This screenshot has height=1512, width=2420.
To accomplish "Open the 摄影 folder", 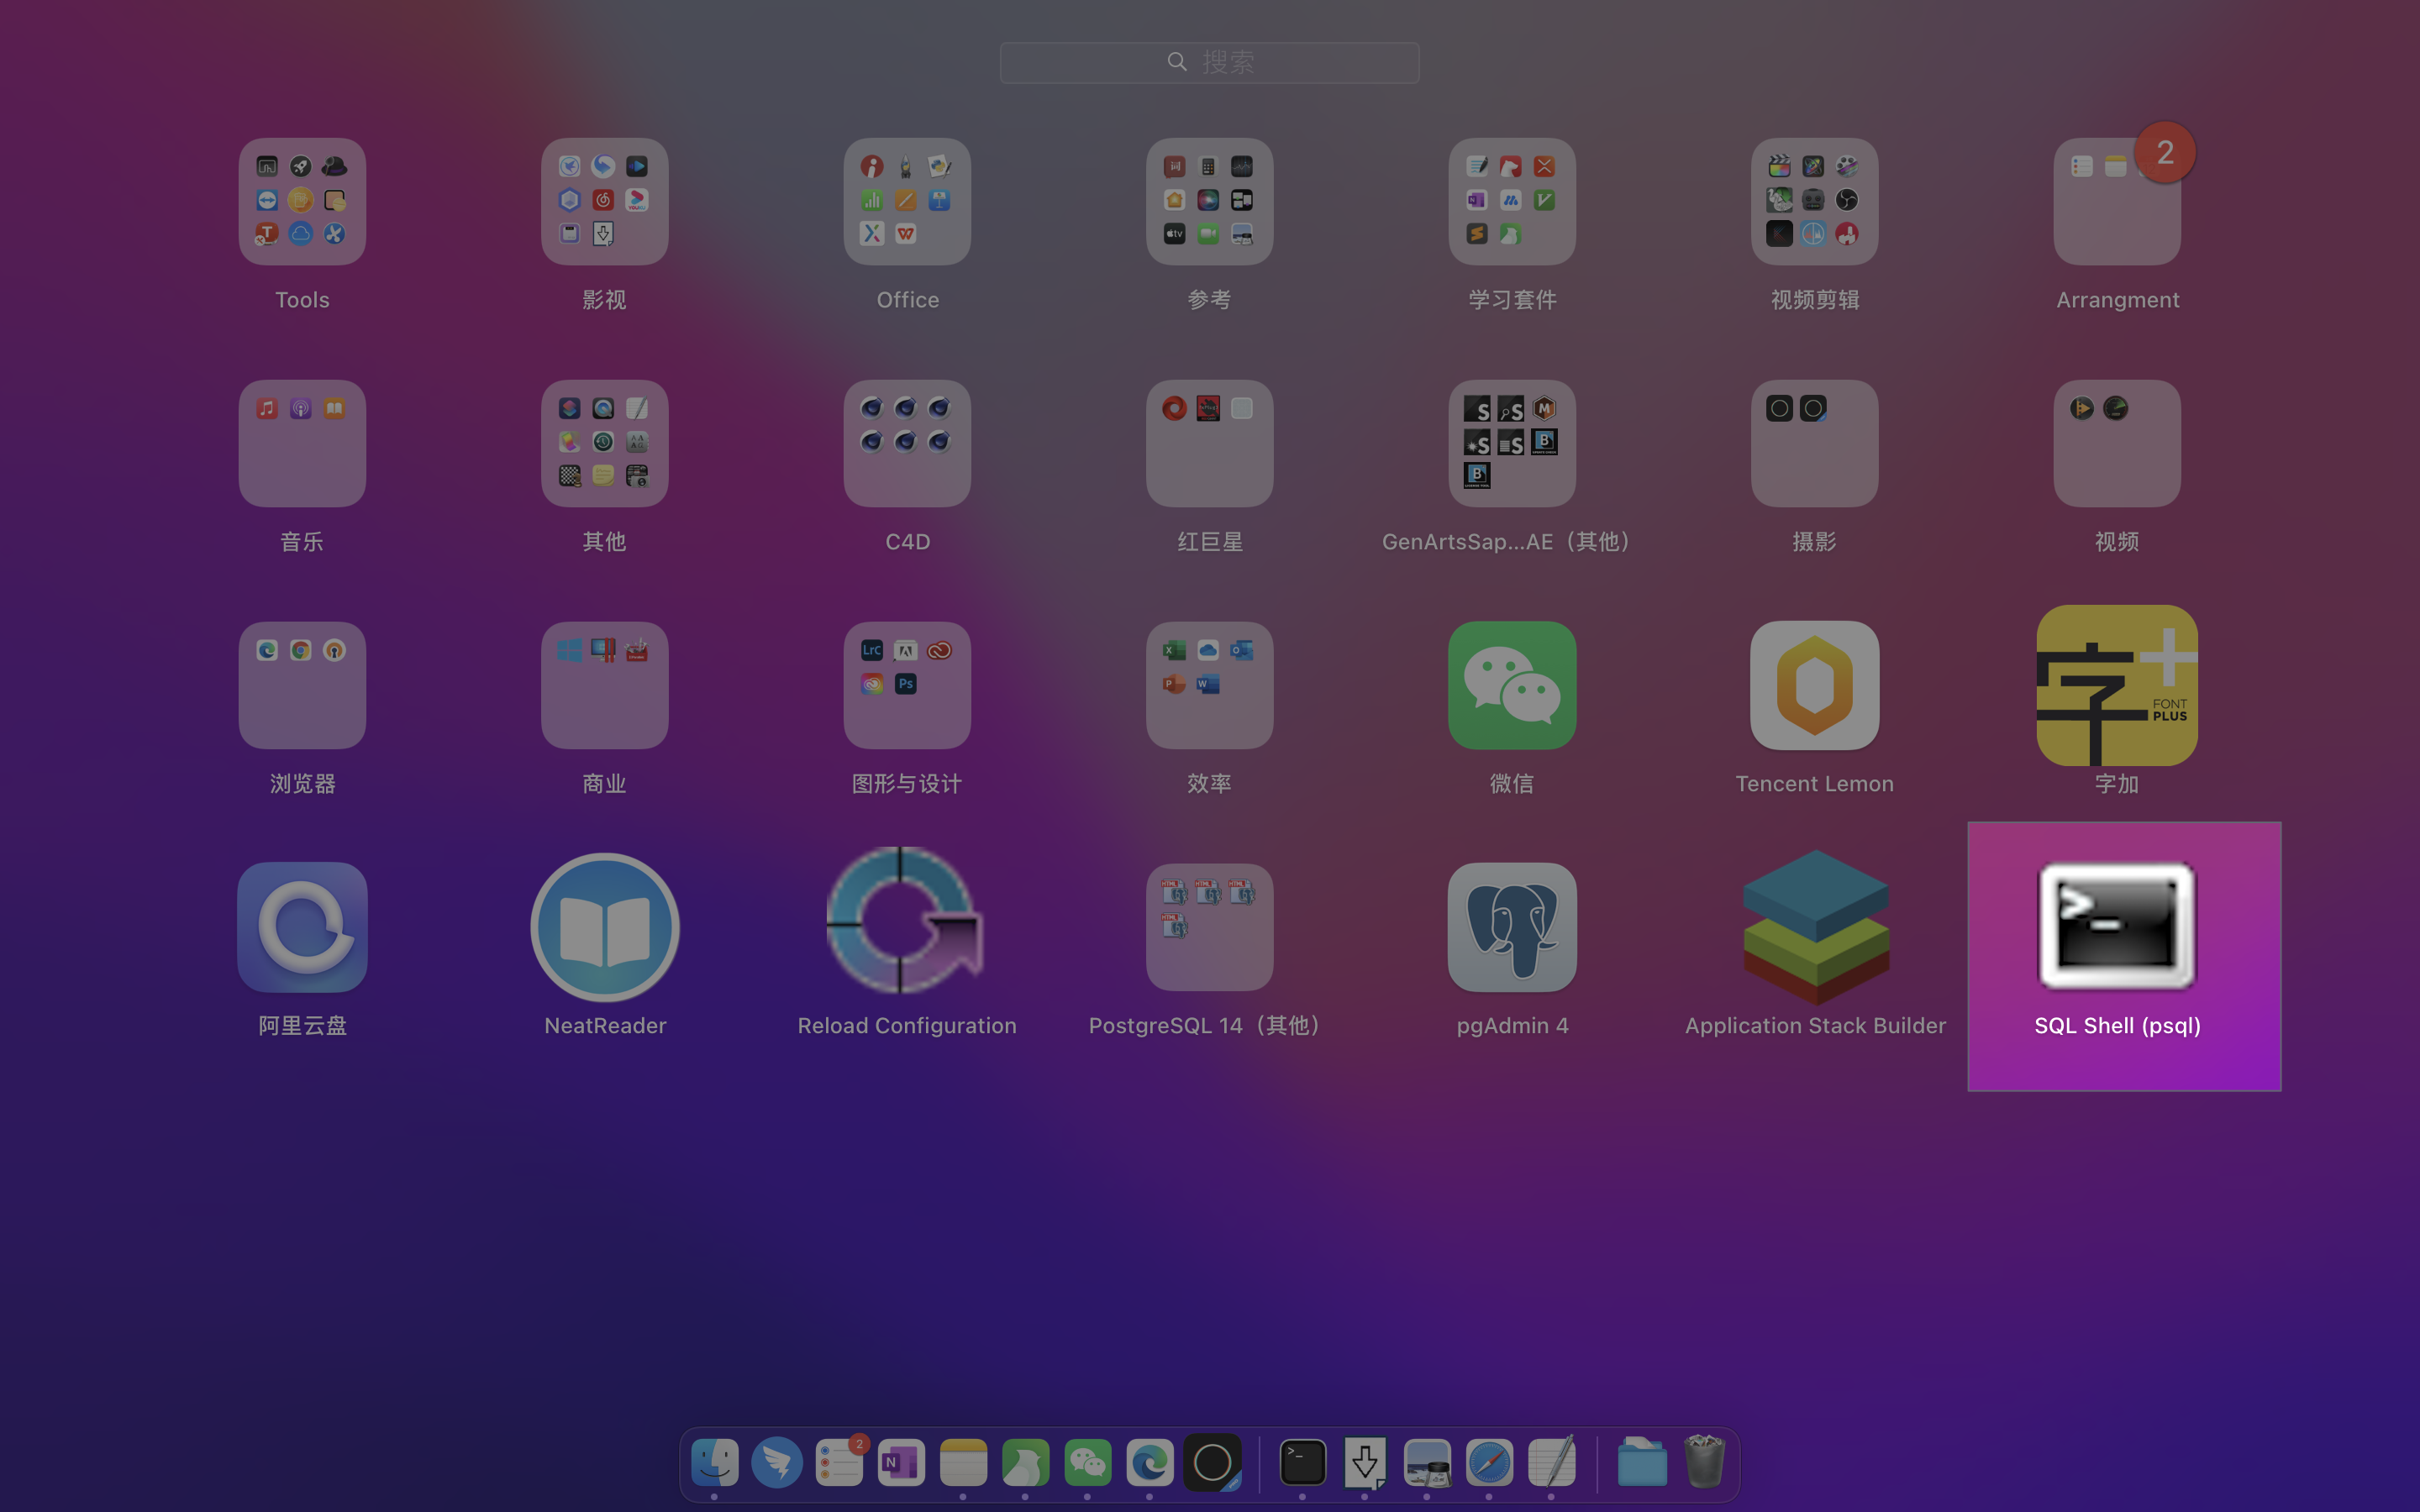I will click(1815, 443).
